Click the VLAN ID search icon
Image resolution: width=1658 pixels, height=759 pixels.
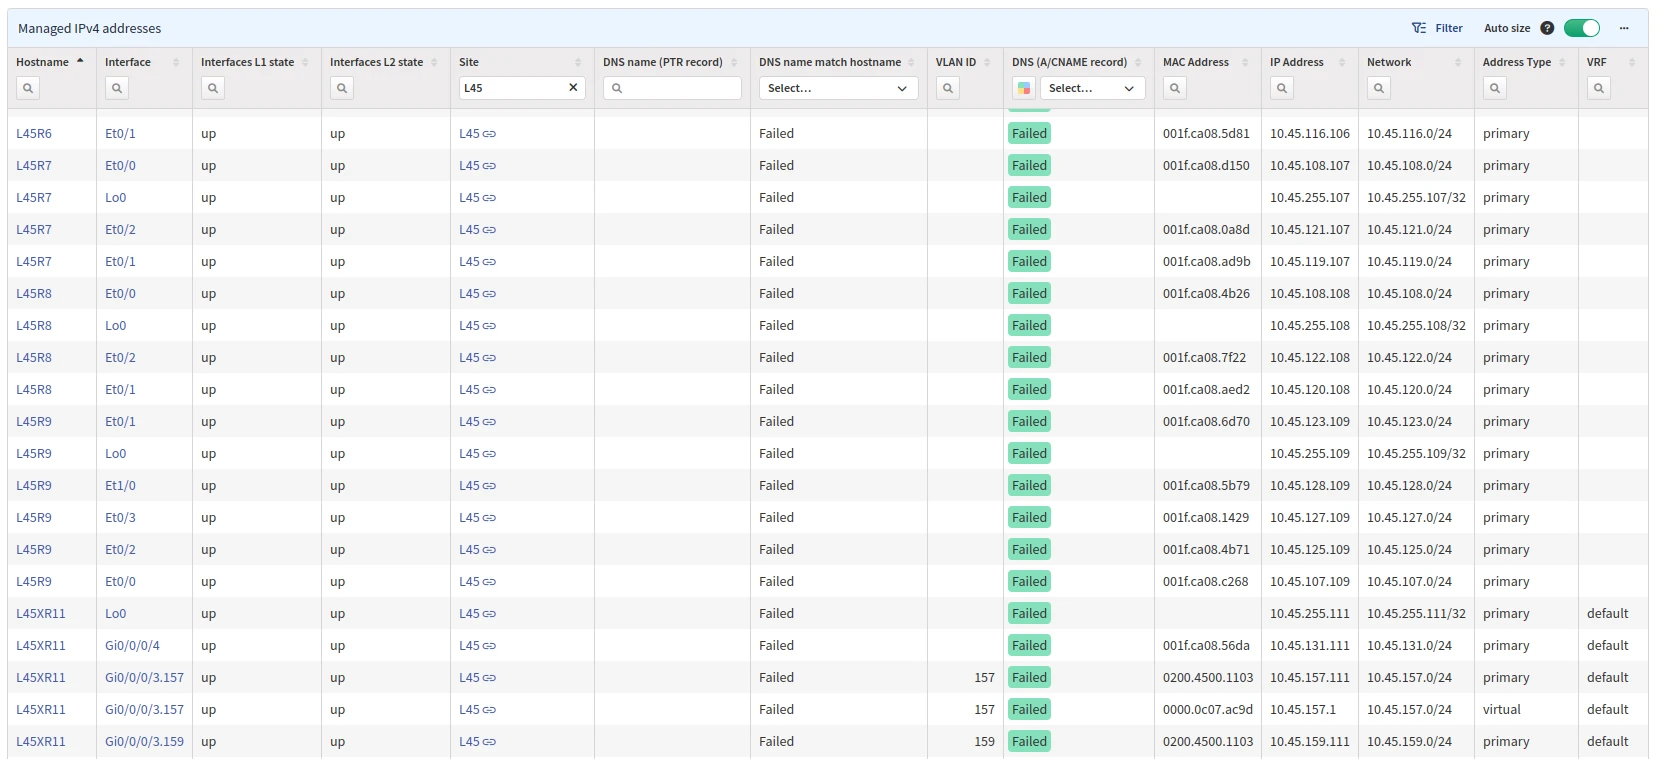pos(948,88)
